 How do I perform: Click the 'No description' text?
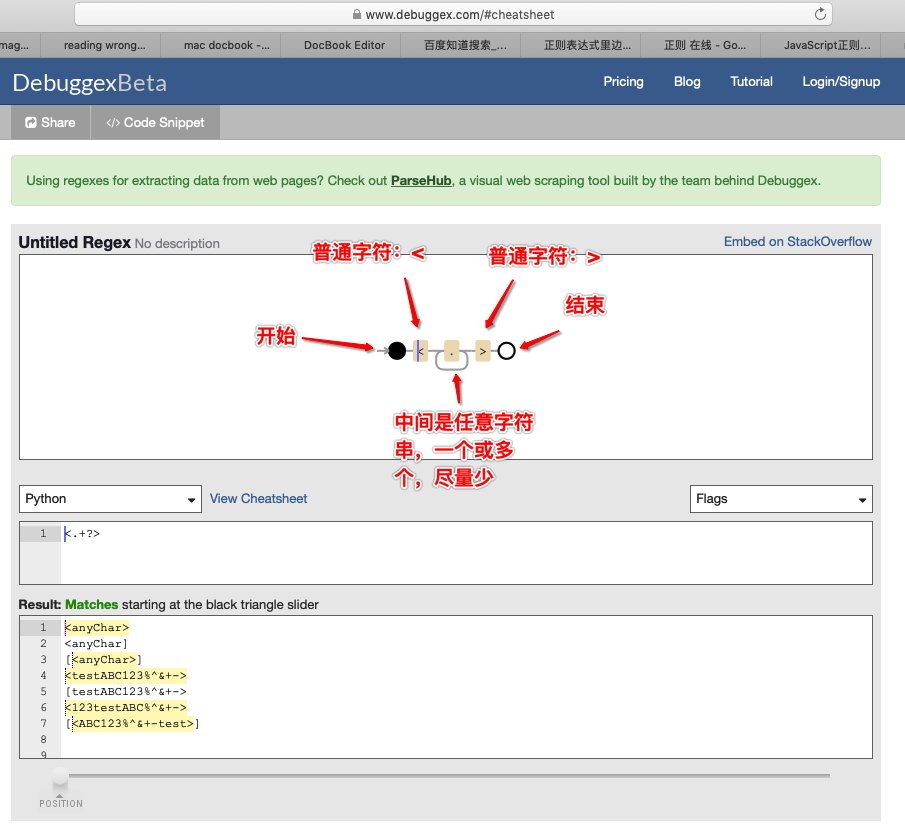click(x=177, y=244)
